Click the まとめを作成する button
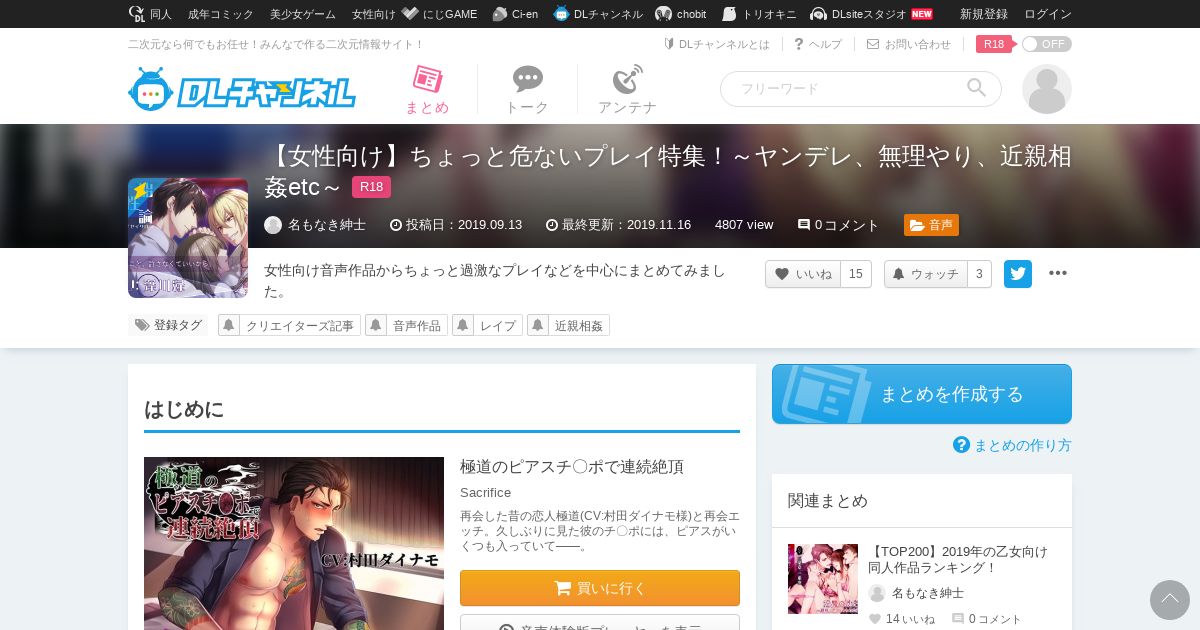The image size is (1200, 630). pos(922,394)
